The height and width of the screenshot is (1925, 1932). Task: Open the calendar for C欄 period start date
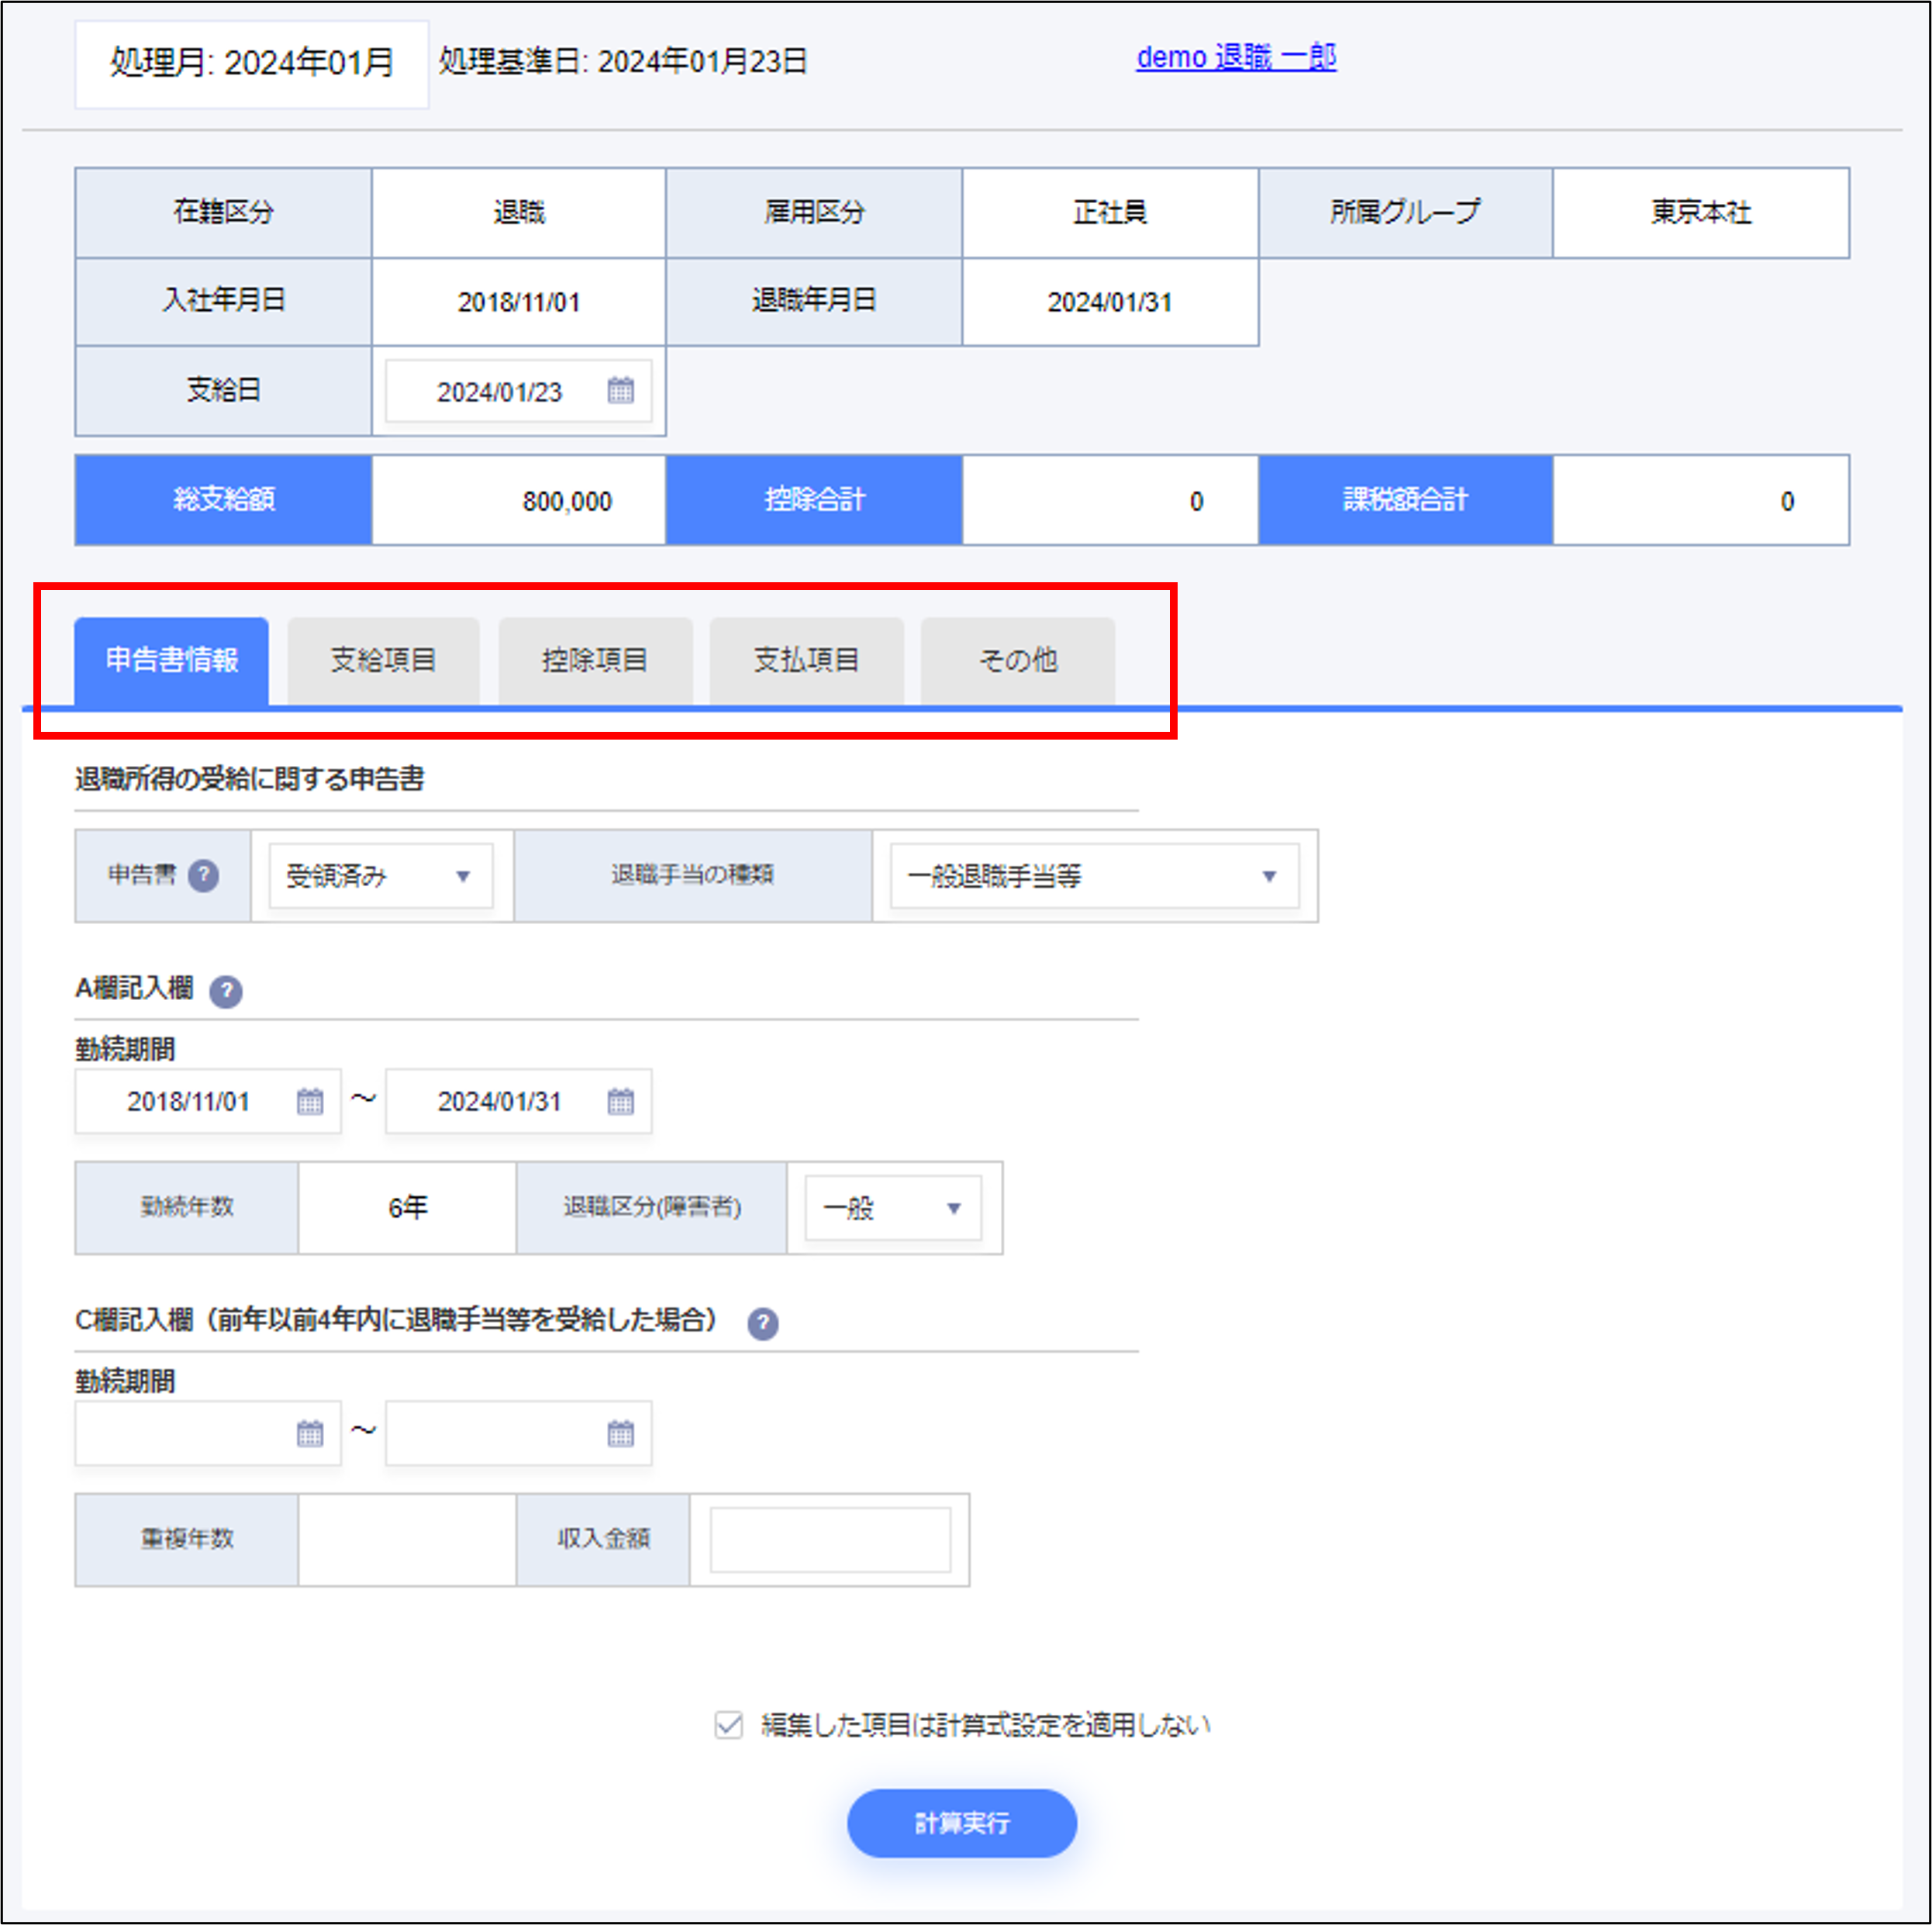309,1433
